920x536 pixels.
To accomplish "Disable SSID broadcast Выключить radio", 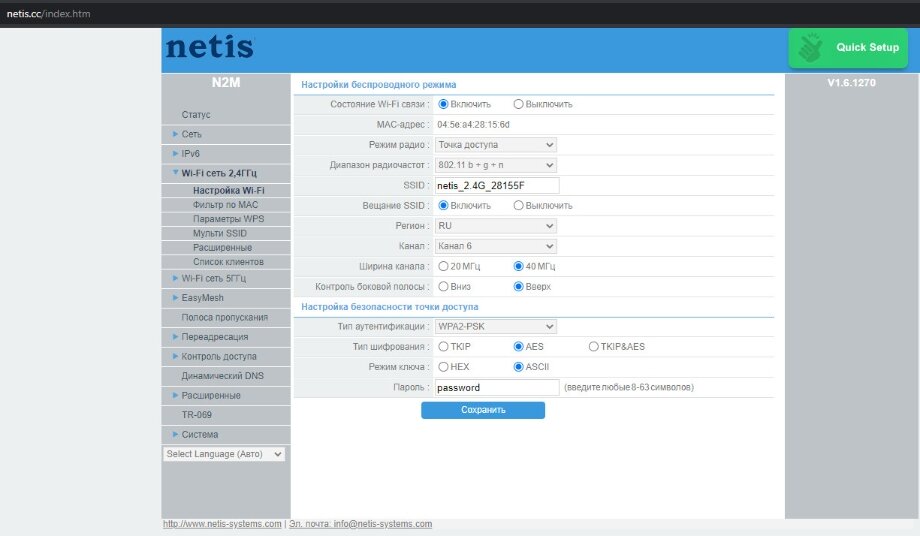I will [x=518, y=206].
